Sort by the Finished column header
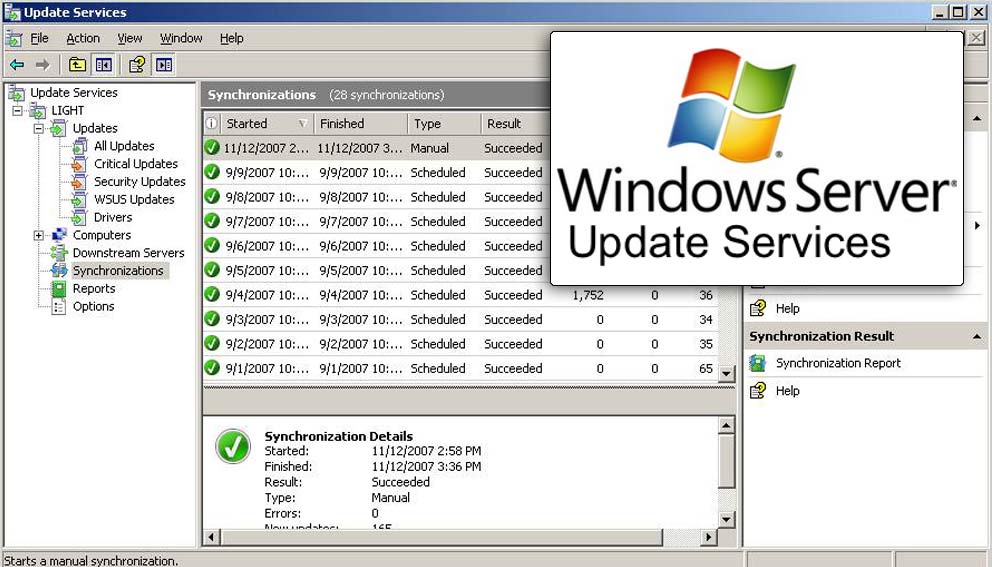 coord(360,123)
